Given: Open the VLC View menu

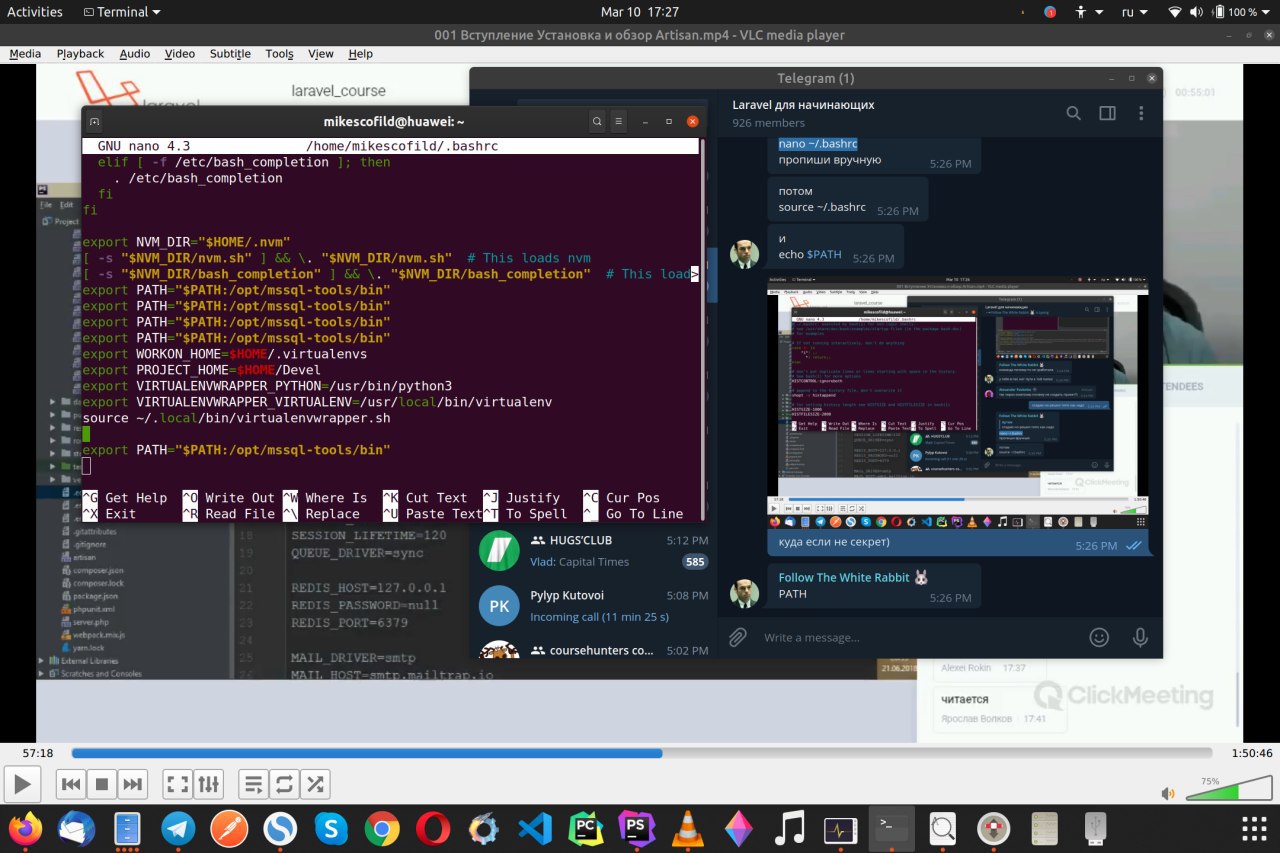Looking at the screenshot, I should point(321,54).
